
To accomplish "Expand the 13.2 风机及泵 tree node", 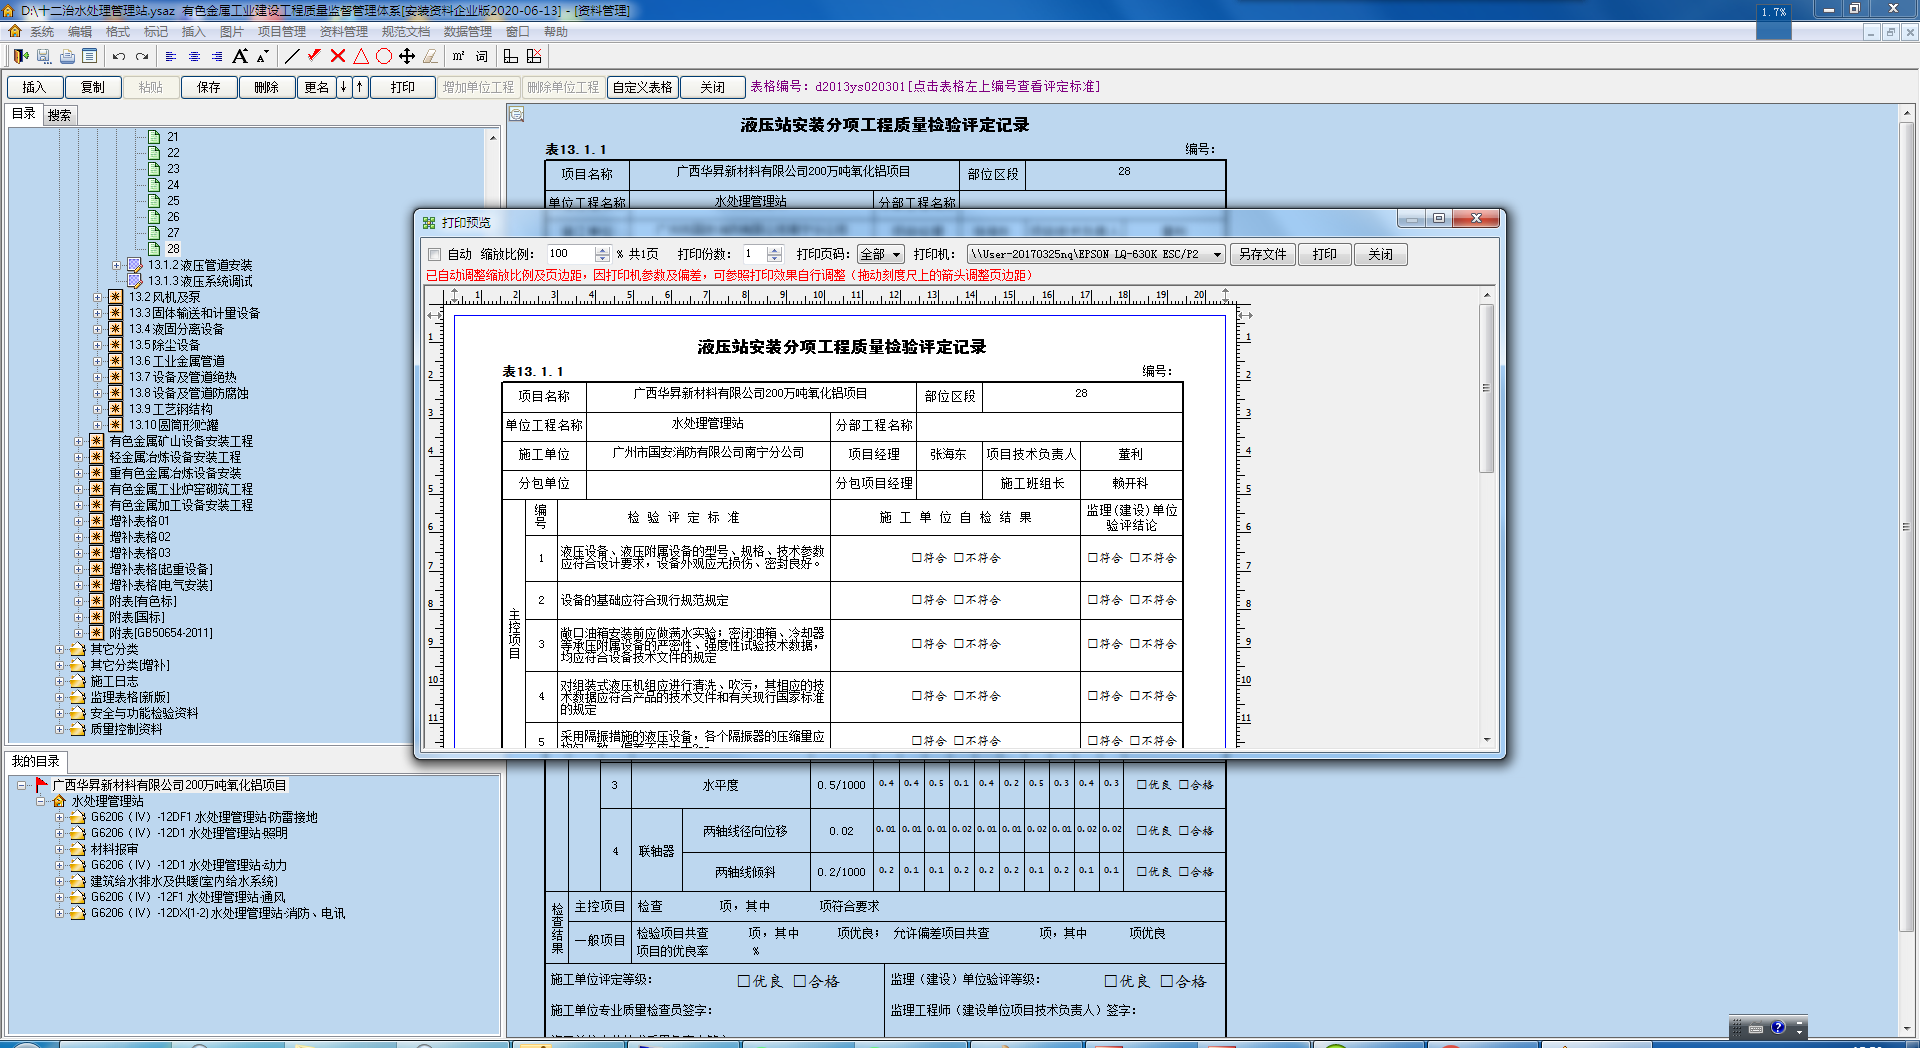I will (x=98, y=297).
